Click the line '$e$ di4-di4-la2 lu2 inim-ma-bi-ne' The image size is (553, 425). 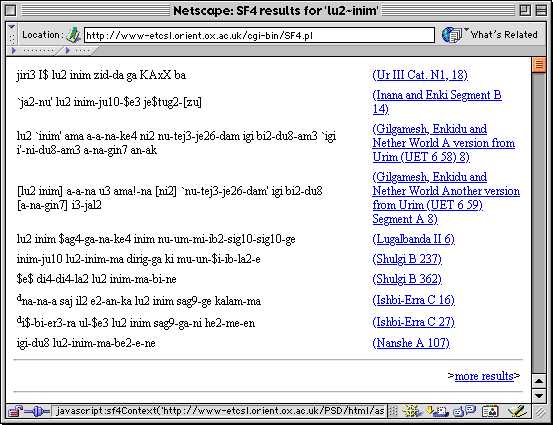click(x=96, y=279)
